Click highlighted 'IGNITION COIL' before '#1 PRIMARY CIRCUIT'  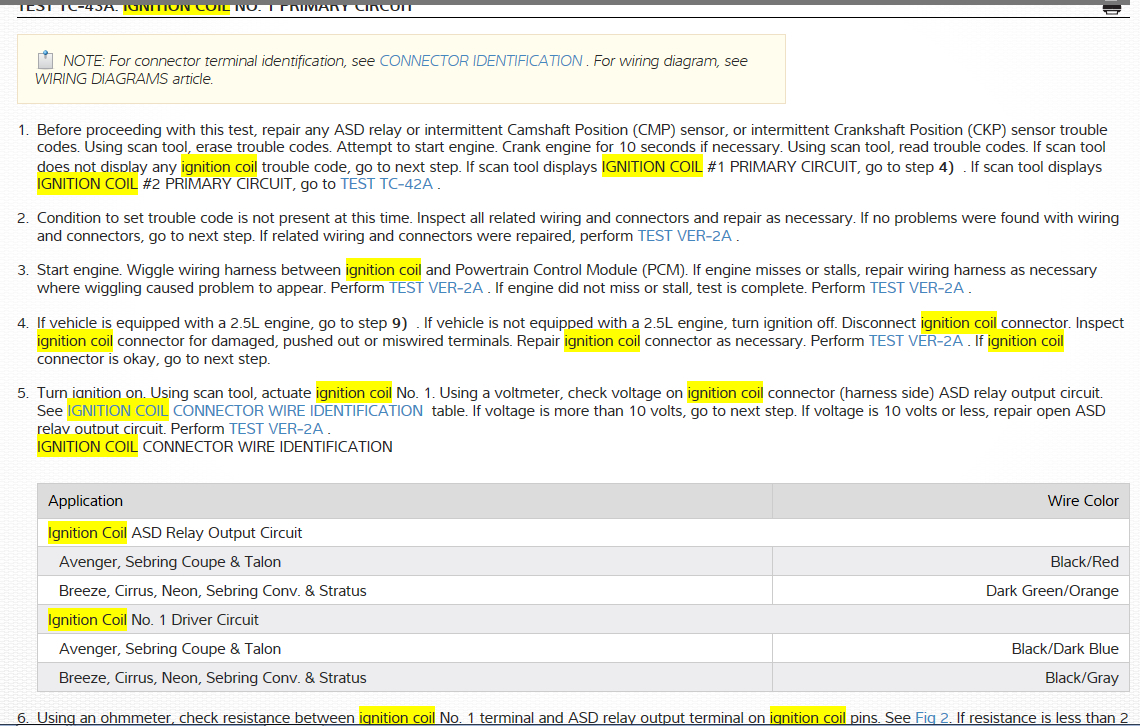click(652, 167)
